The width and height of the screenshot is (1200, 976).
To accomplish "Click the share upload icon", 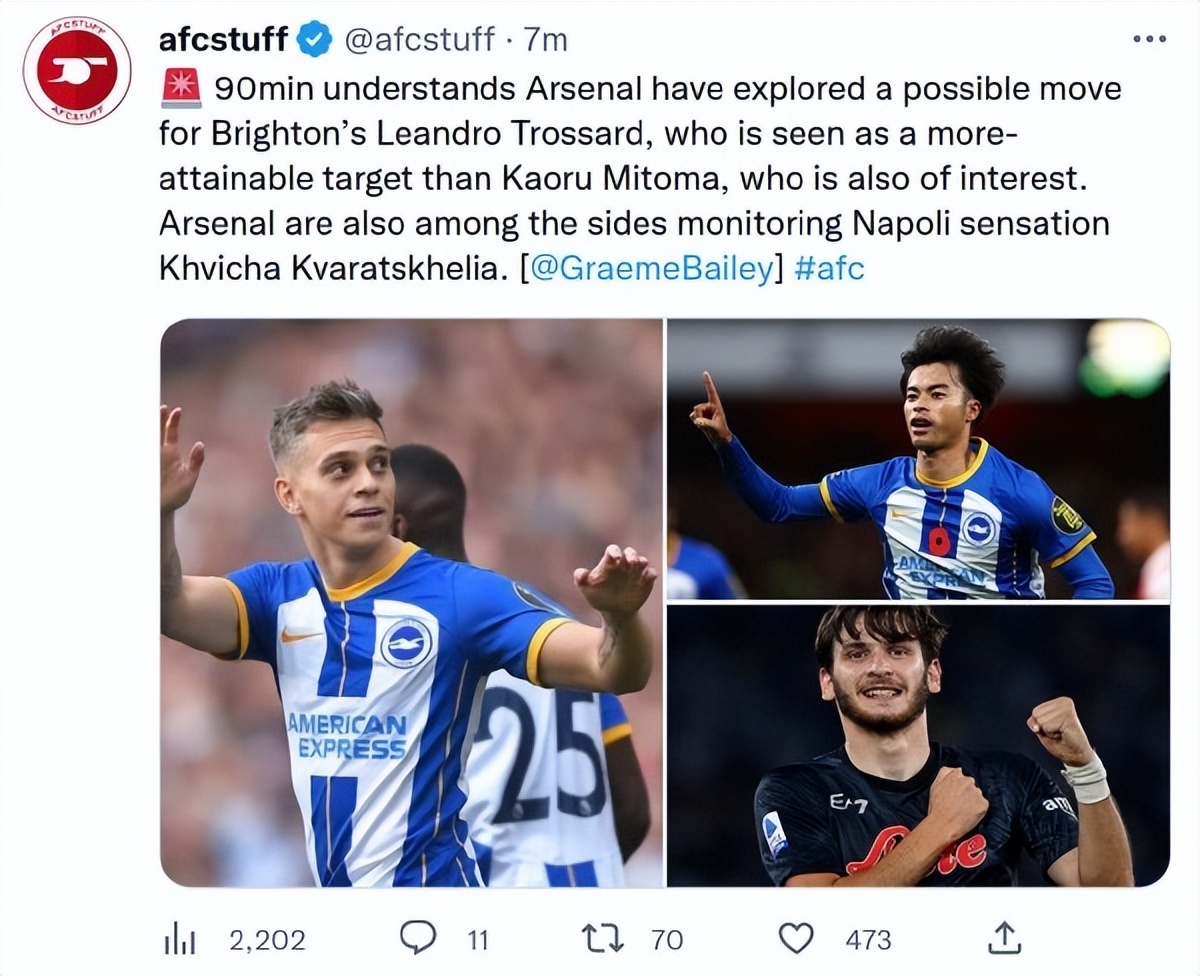I will click(x=1005, y=938).
